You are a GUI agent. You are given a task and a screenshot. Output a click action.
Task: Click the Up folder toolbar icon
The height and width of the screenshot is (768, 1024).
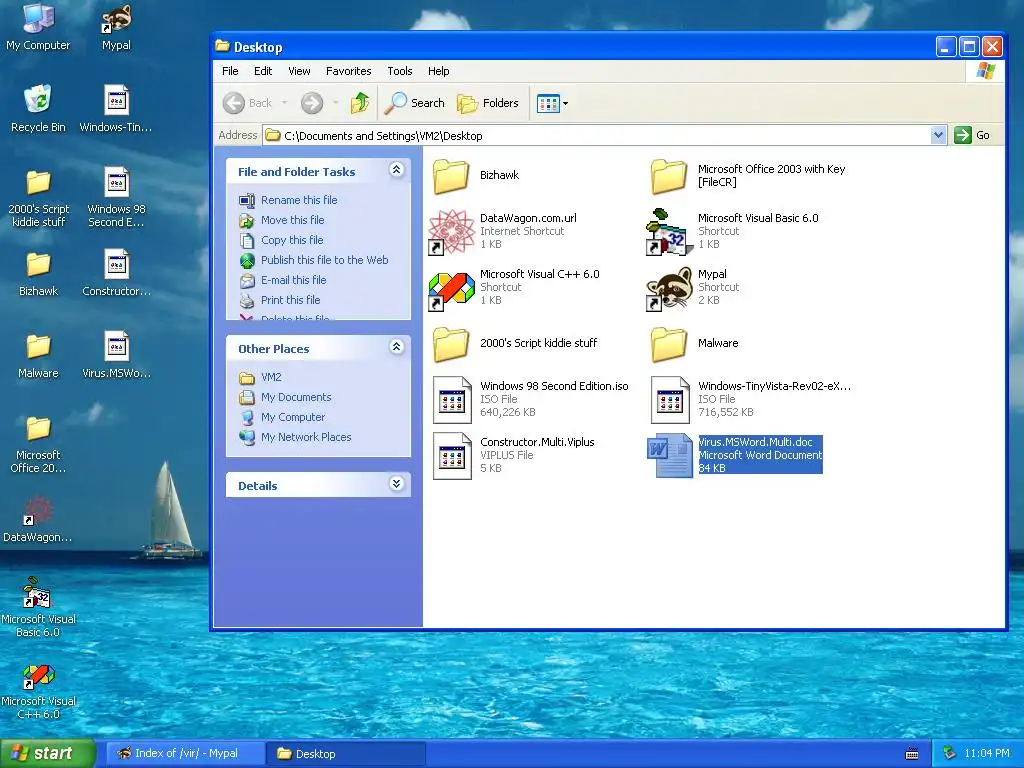360,103
